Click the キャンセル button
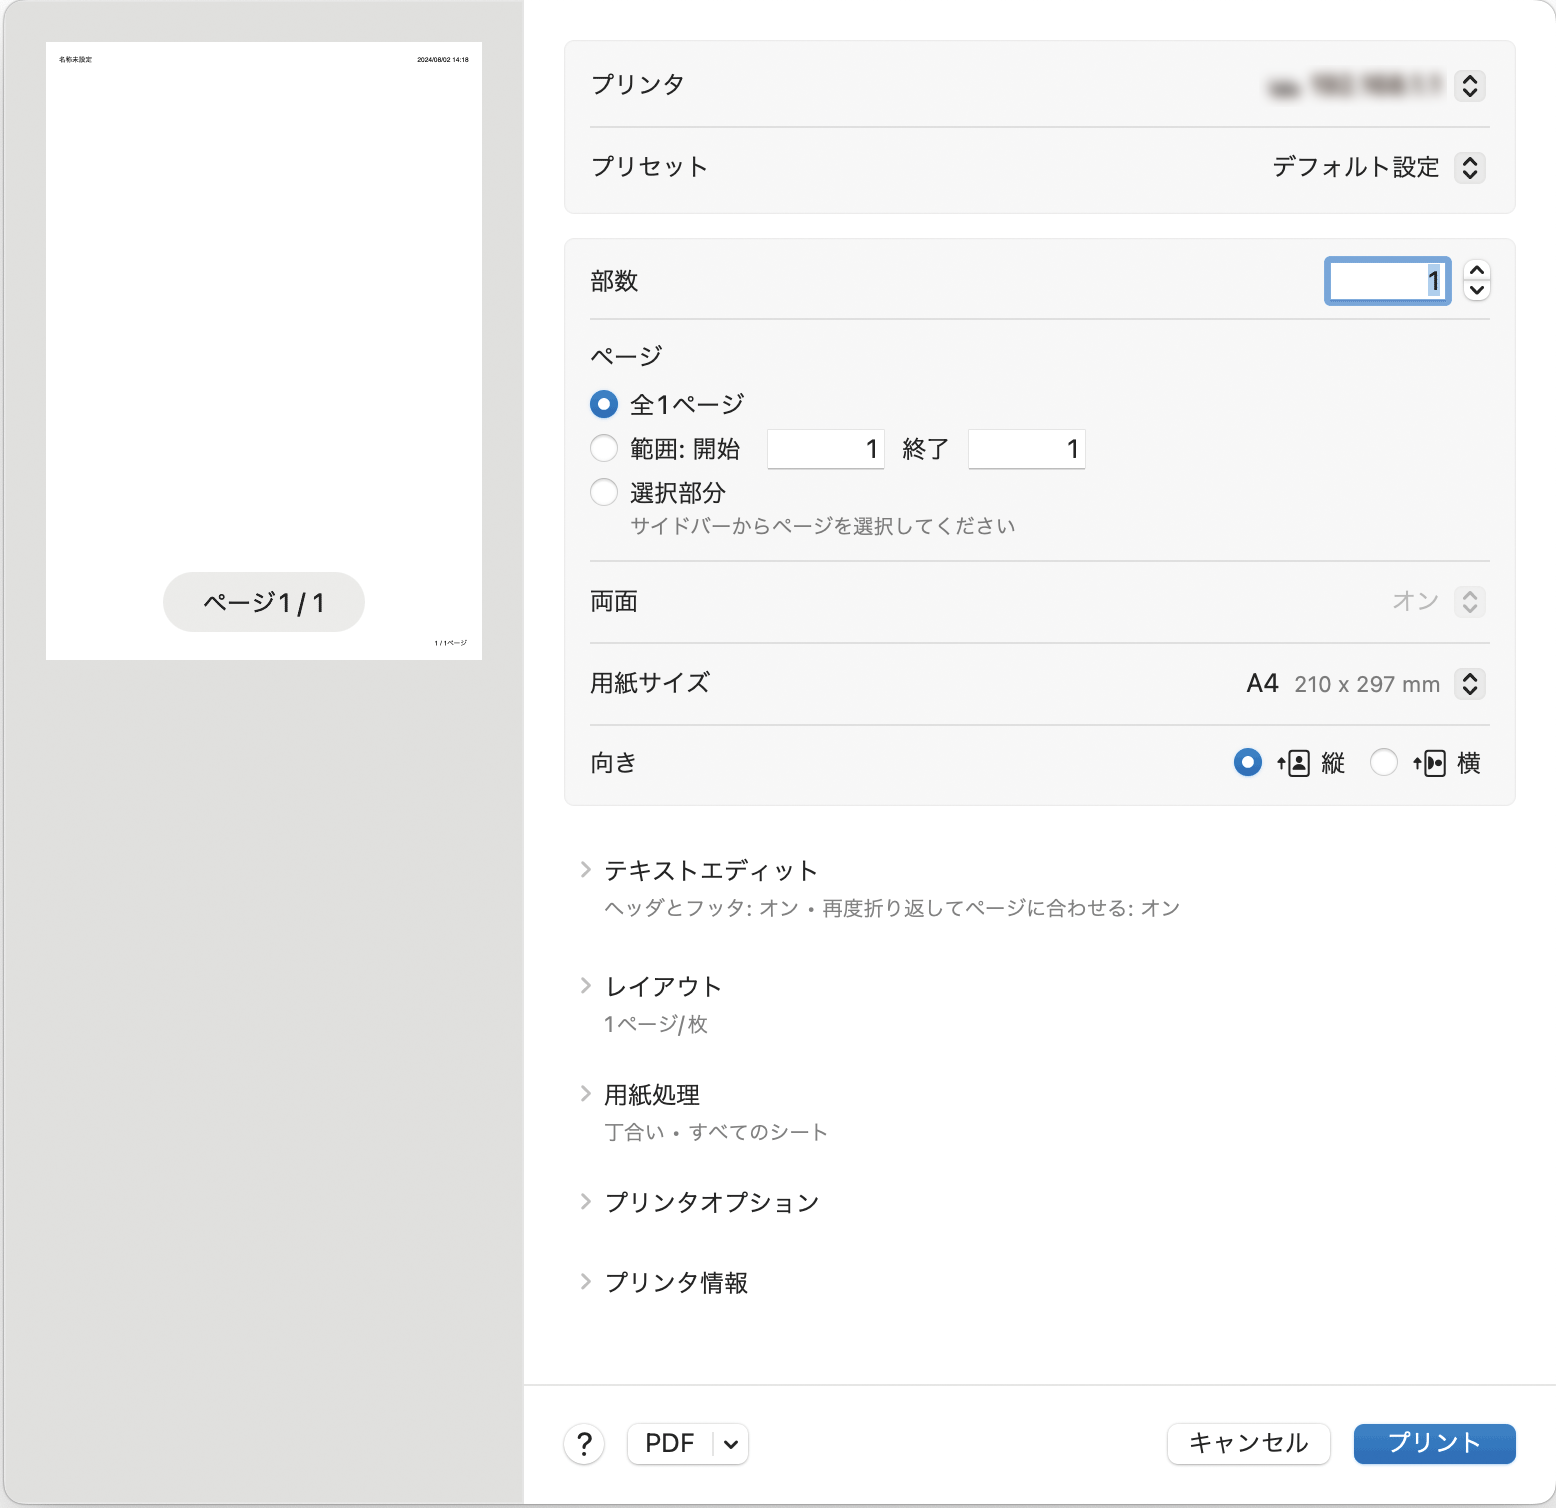1556x1508 pixels. pos(1248,1443)
